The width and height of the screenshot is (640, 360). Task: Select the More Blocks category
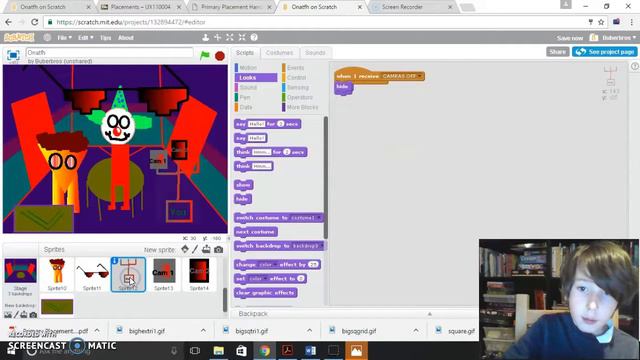pyautogui.click(x=302, y=107)
